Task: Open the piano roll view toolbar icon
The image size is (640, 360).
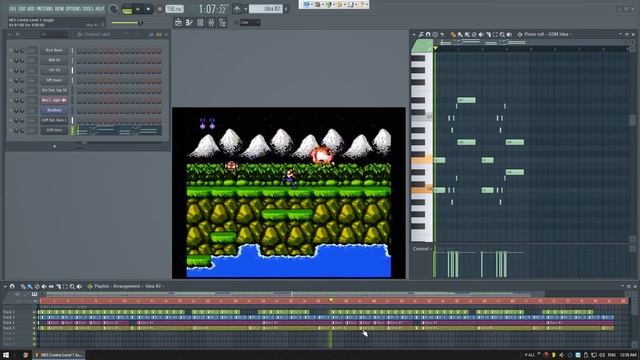Action: pyautogui.click(x=189, y=23)
